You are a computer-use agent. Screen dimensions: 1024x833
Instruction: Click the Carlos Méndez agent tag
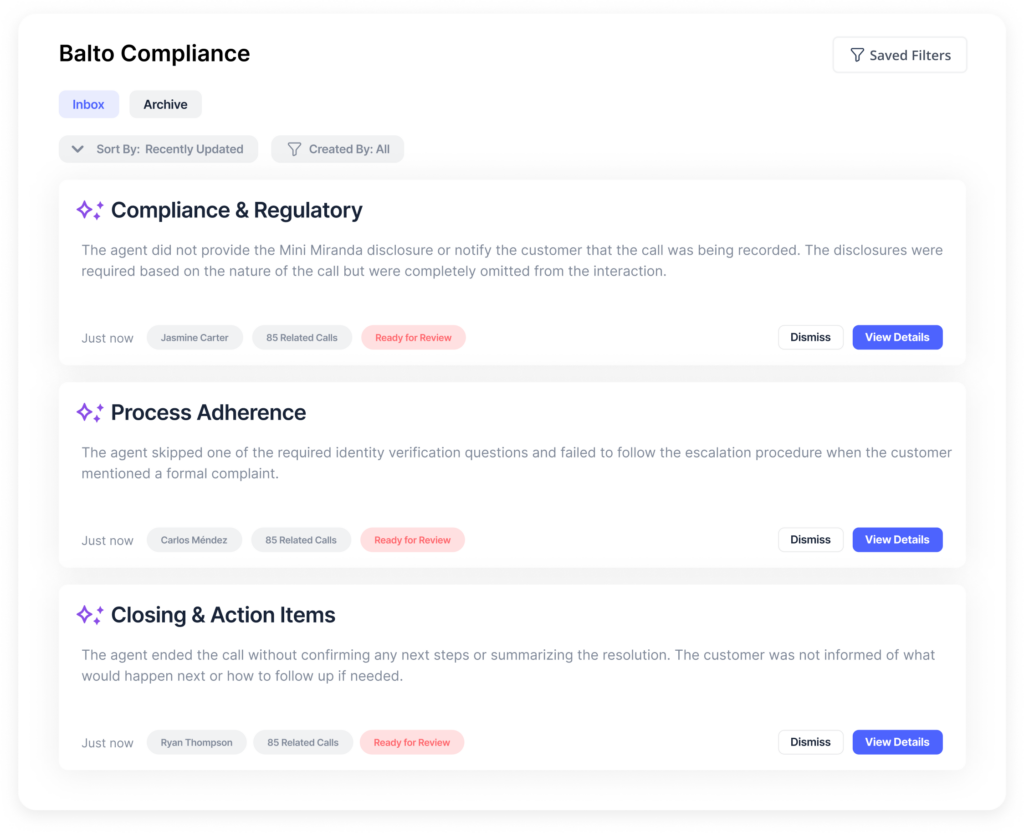(194, 540)
